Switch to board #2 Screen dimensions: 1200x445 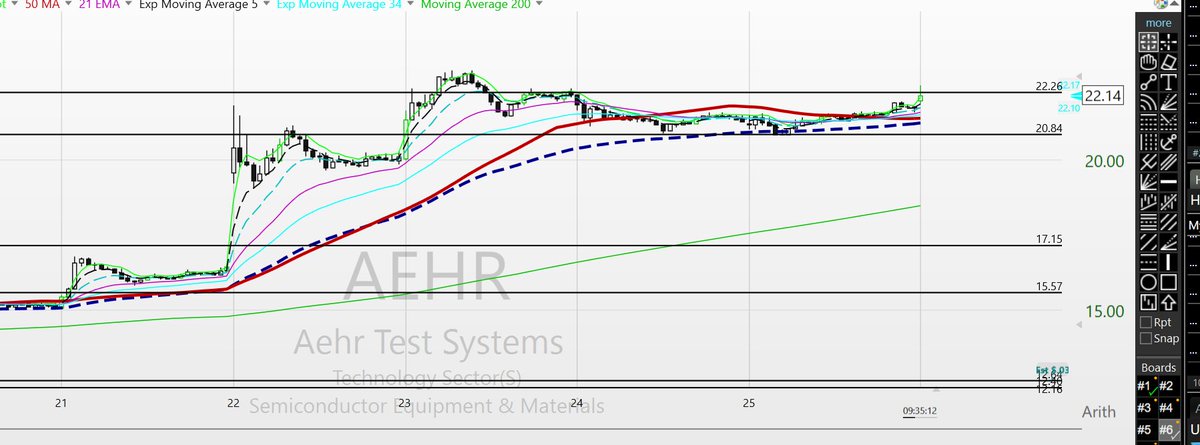pos(1169,387)
